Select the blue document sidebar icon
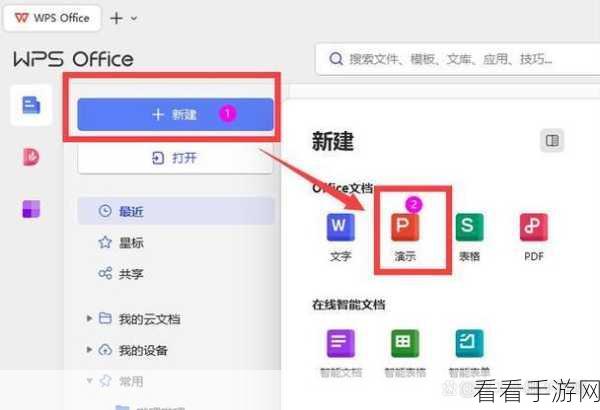The image size is (600, 410). [x=31, y=105]
